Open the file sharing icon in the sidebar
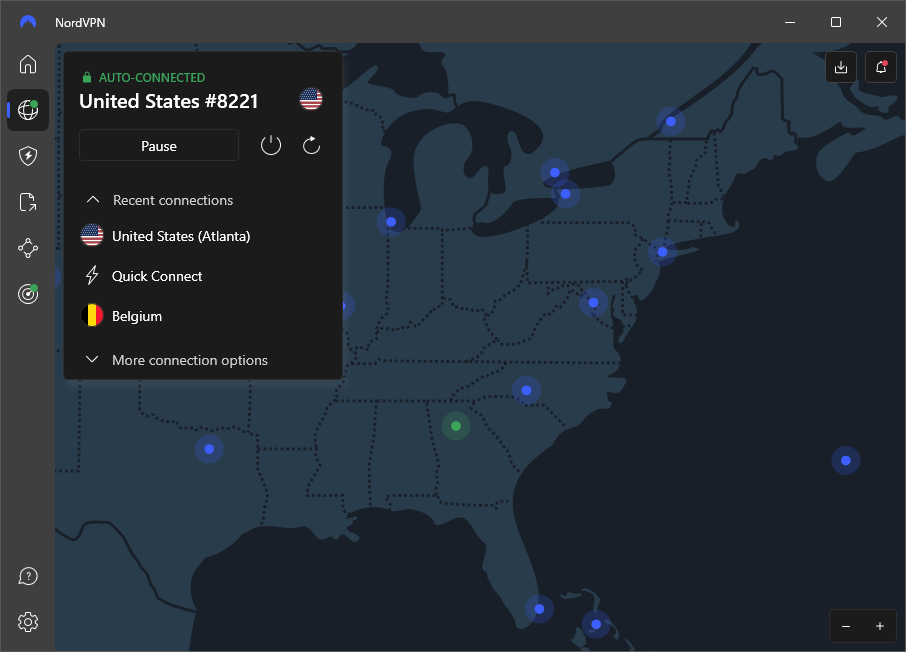The width and height of the screenshot is (906, 652). pyautogui.click(x=28, y=202)
